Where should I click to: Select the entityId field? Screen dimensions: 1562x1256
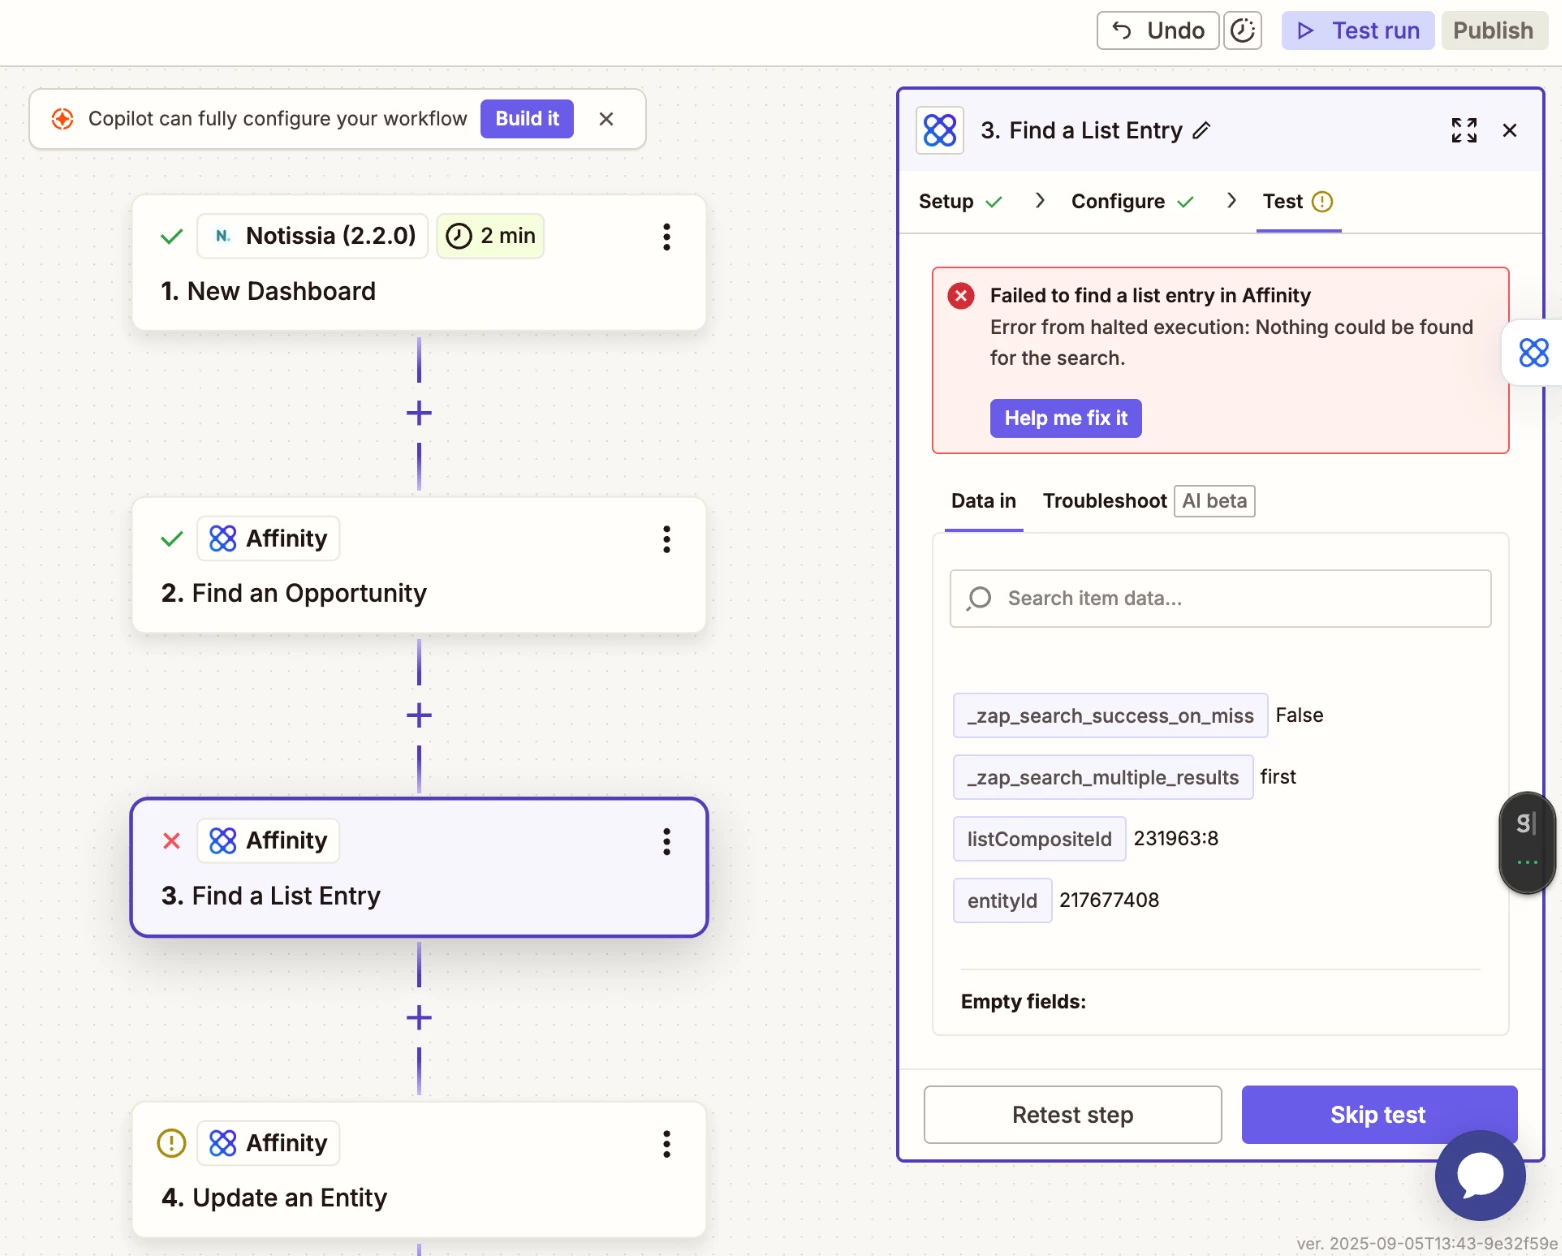coord(1002,900)
